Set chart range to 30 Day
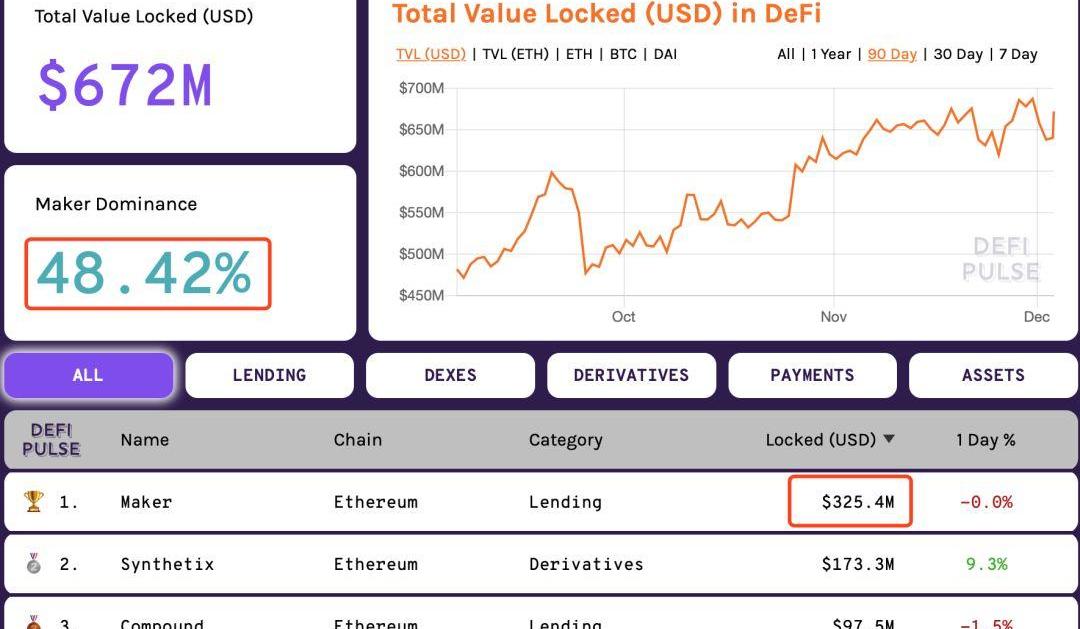Image resolution: width=1080 pixels, height=629 pixels. click(x=958, y=54)
